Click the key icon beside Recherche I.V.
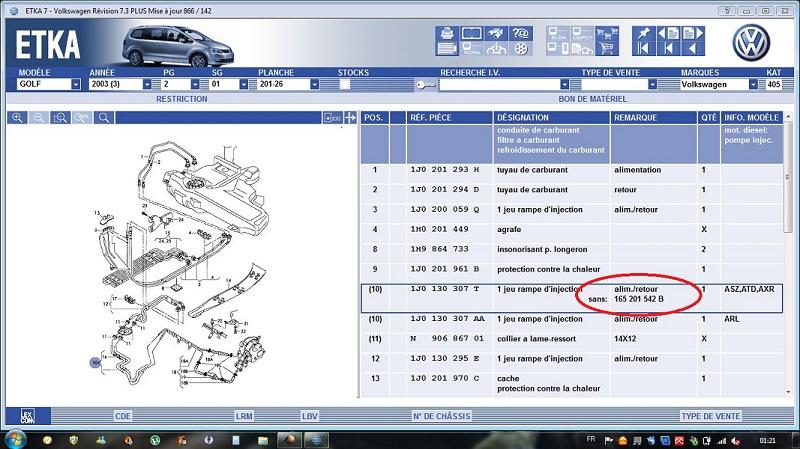 425,85
